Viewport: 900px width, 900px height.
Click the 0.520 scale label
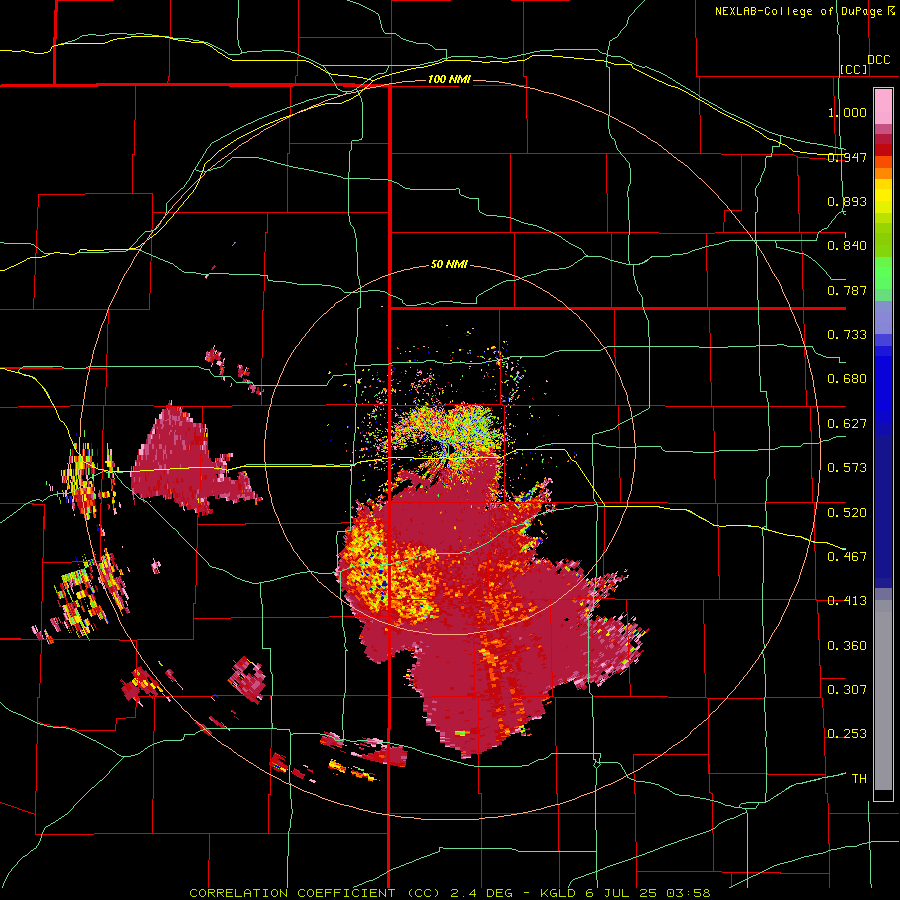[847, 512]
